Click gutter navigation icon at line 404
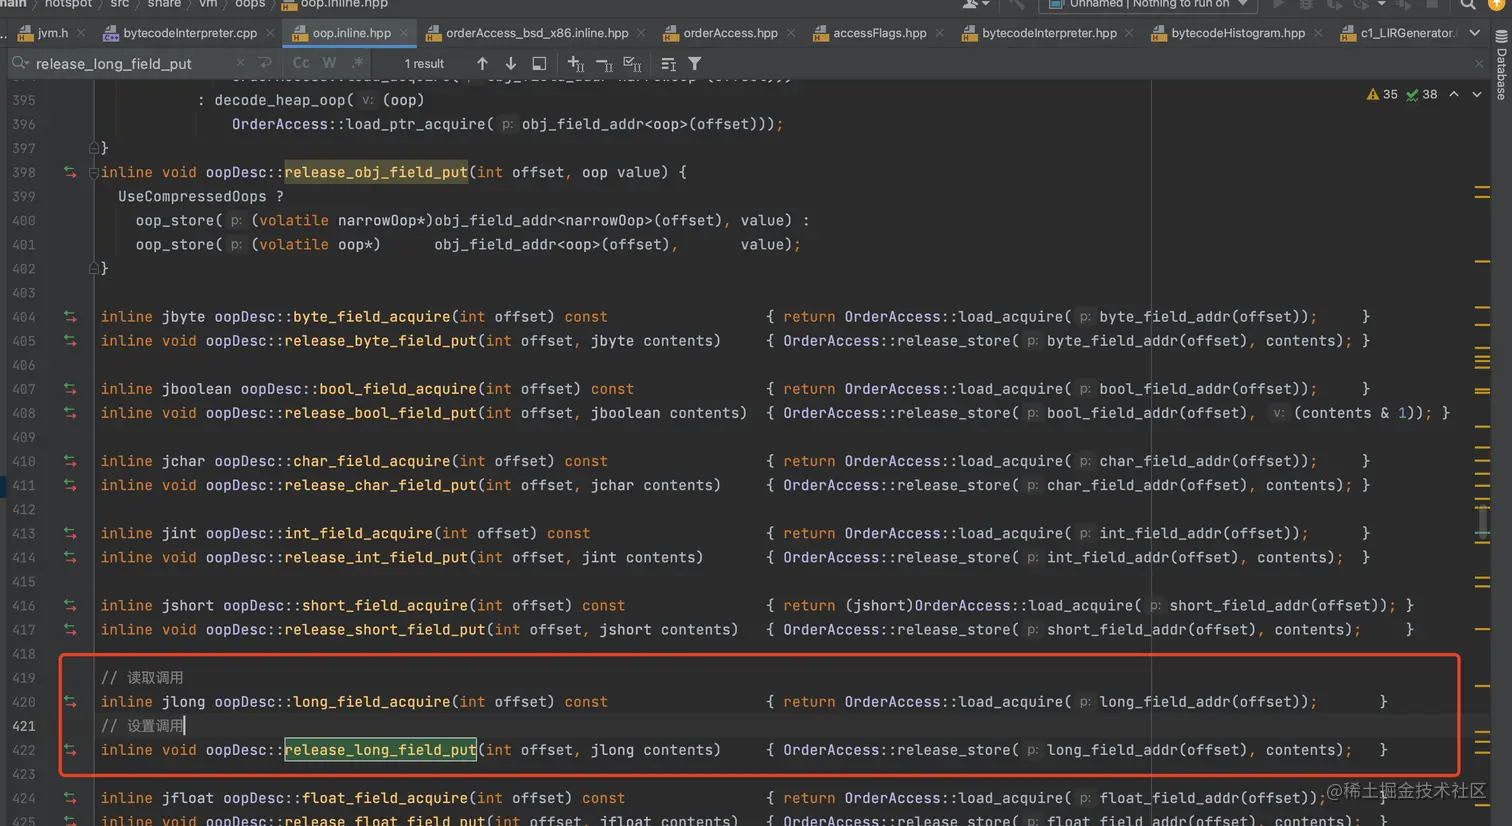1512x826 pixels. click(x=70, y=316)
